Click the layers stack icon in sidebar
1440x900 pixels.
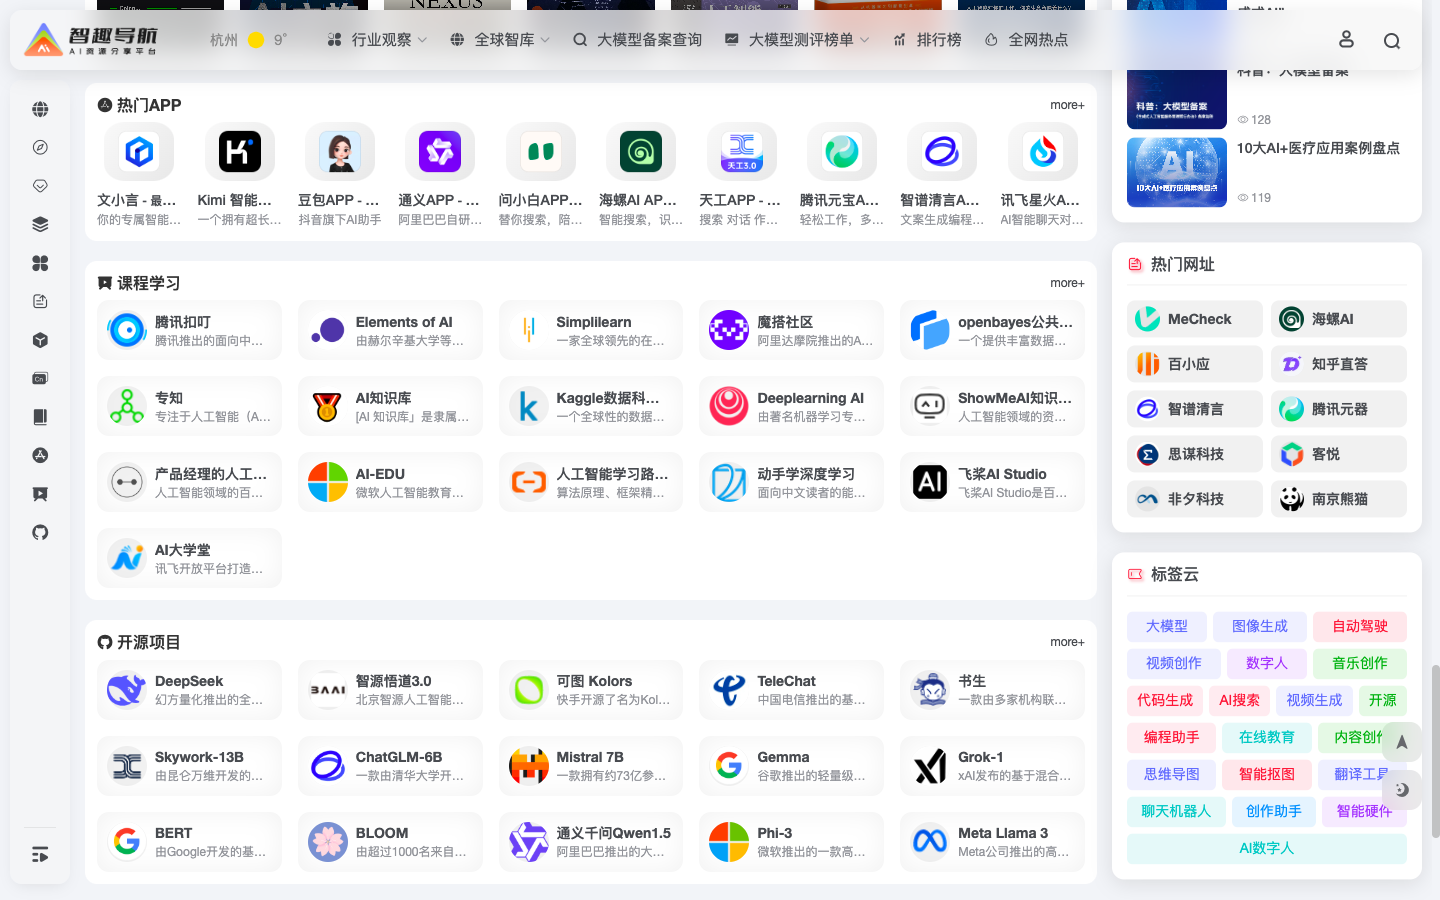40,224
